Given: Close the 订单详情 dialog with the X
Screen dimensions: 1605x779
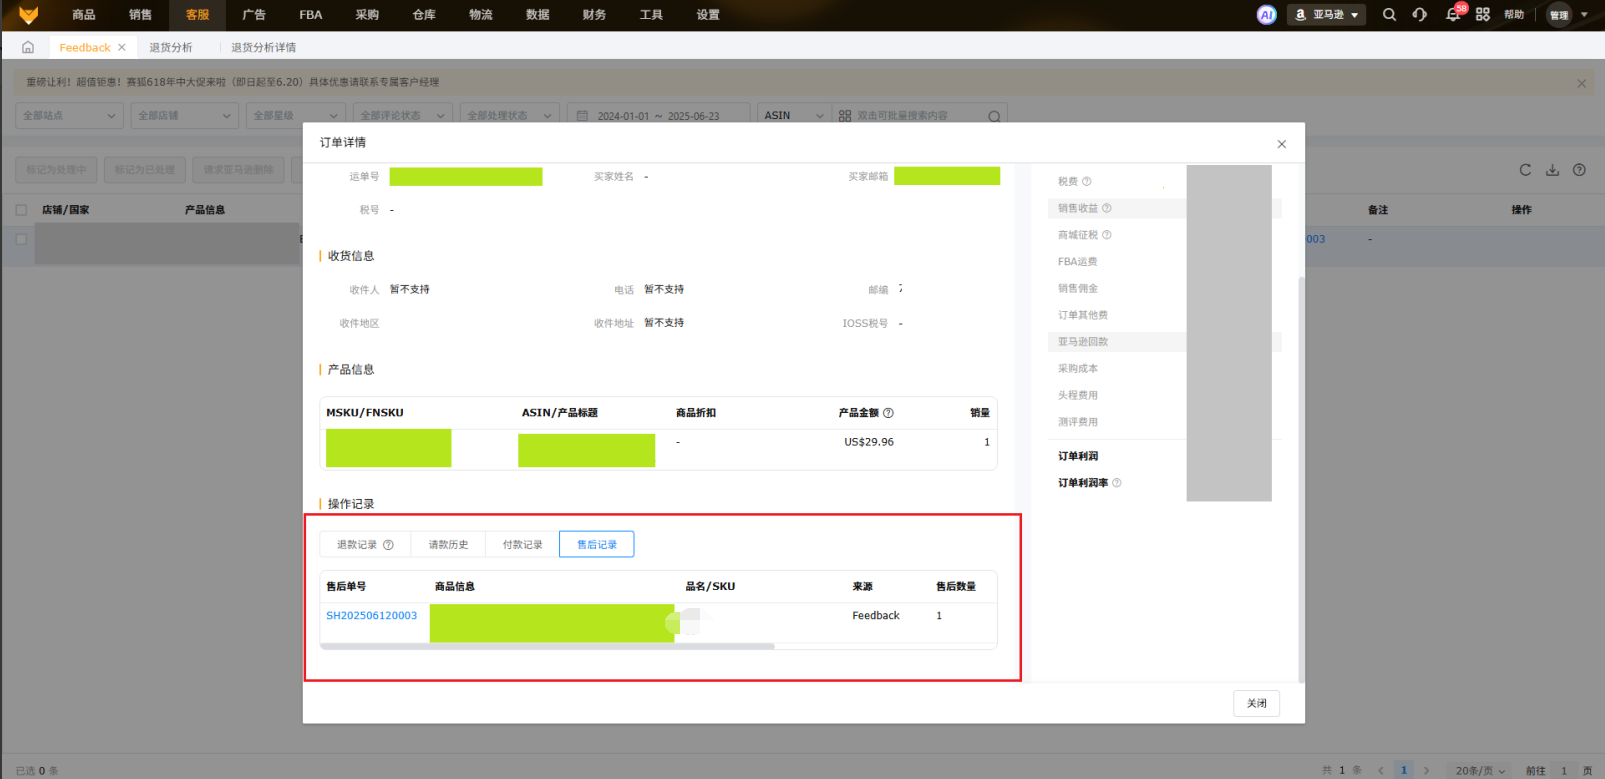Looking at the screenshot, I should 1281,144.
